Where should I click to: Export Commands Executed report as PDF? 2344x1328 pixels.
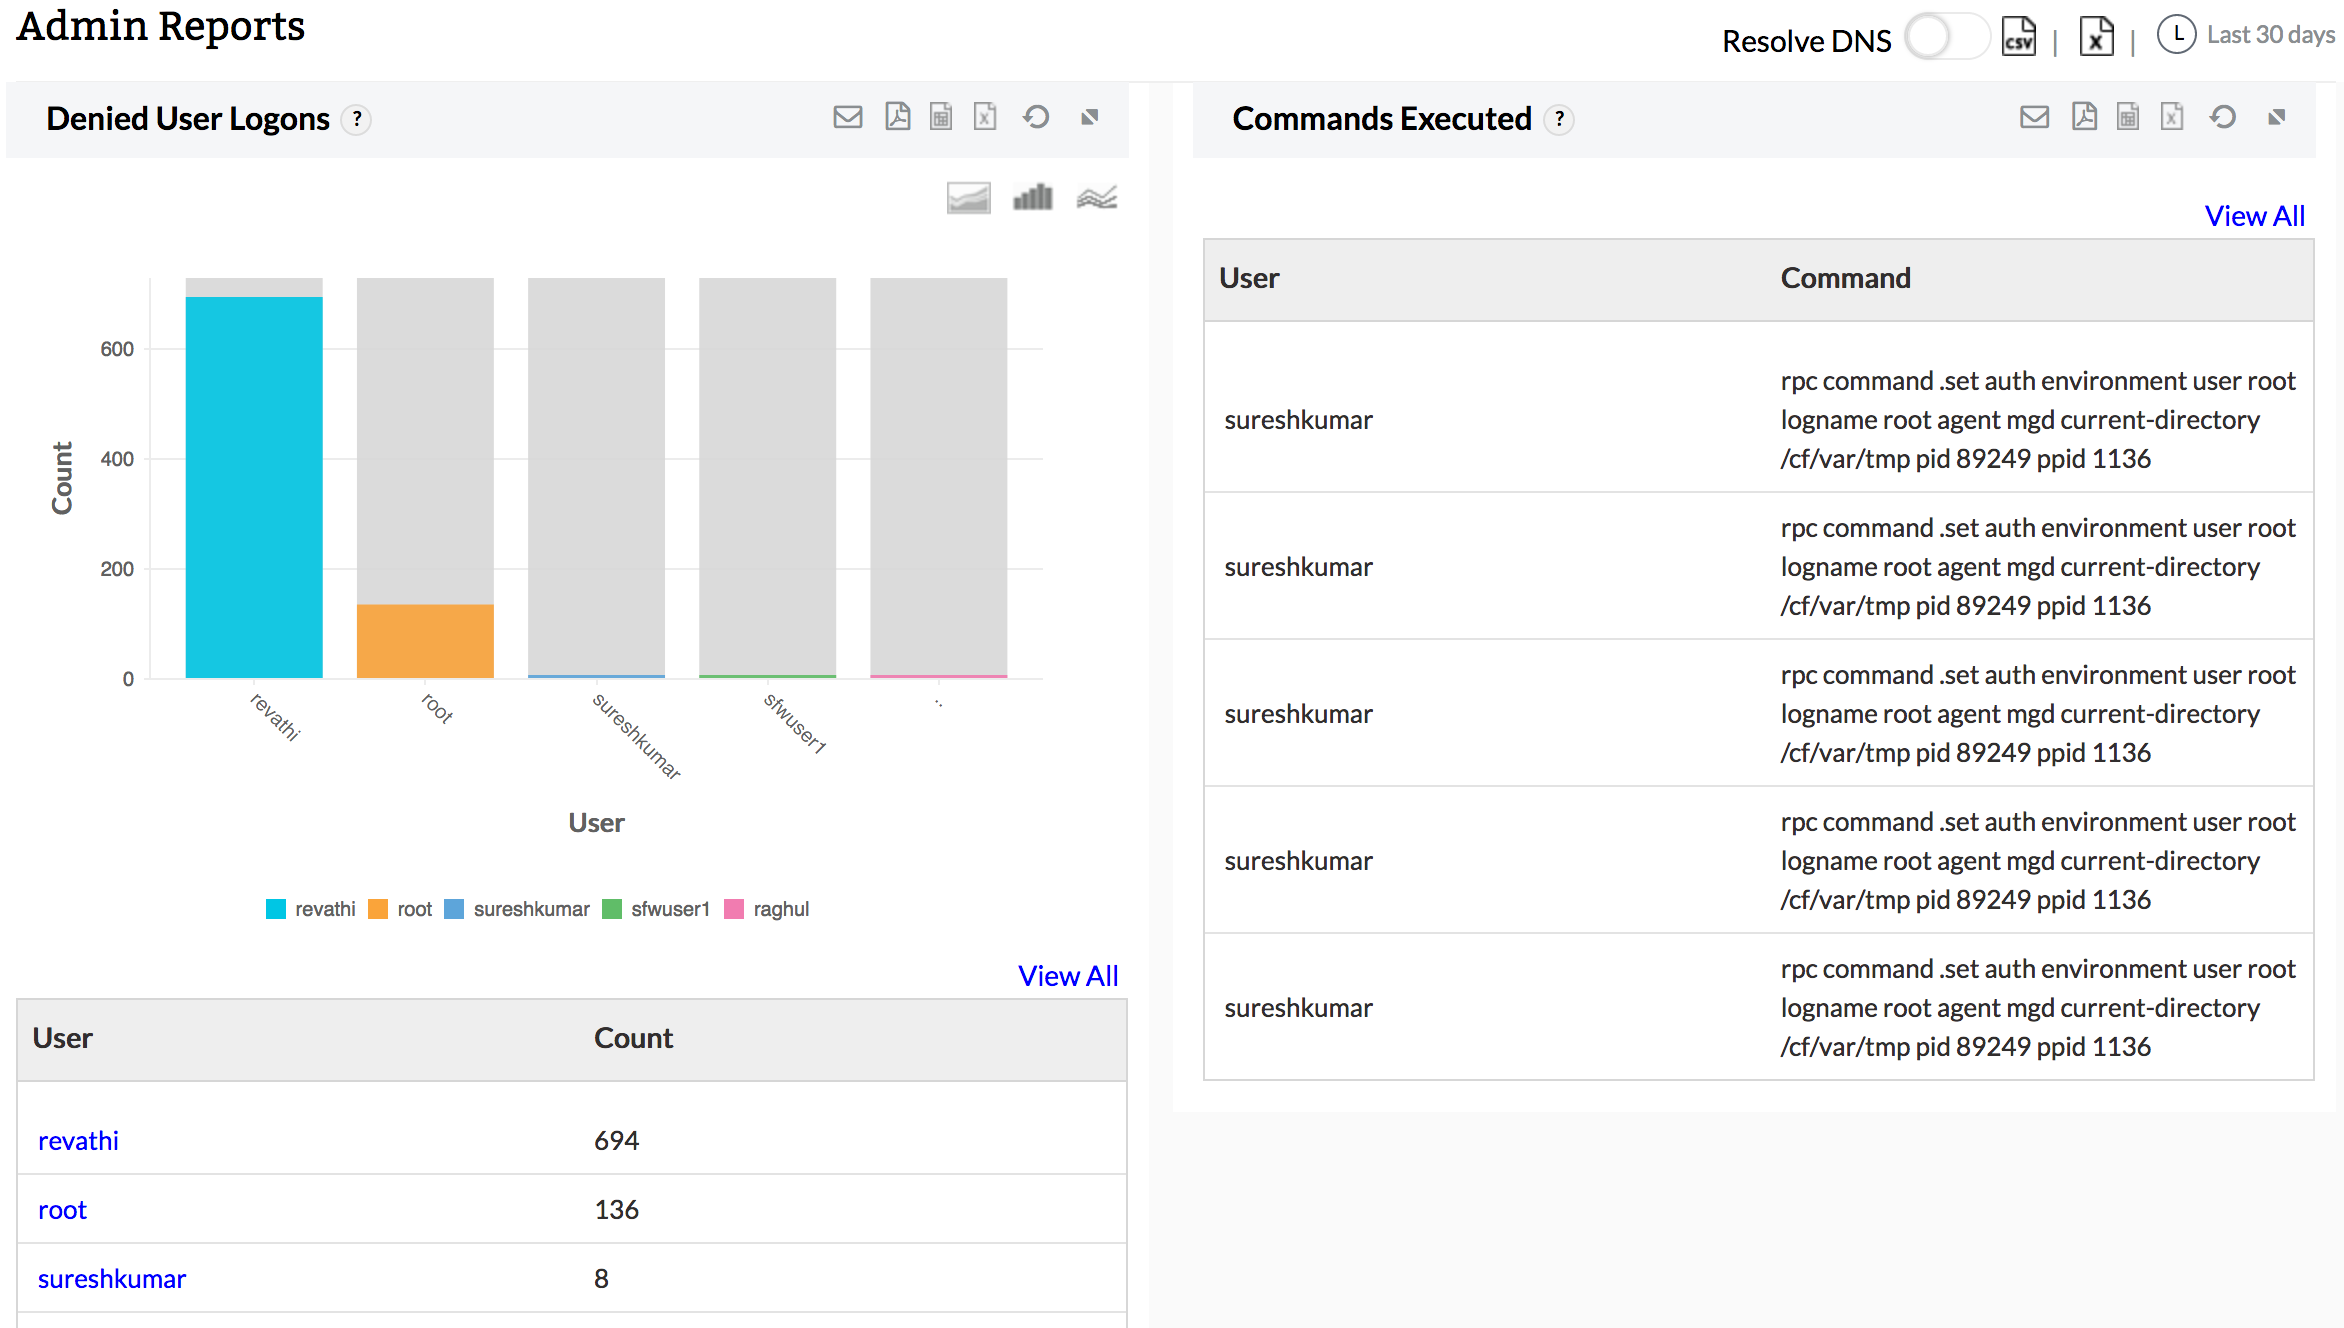pos(2084,118)
